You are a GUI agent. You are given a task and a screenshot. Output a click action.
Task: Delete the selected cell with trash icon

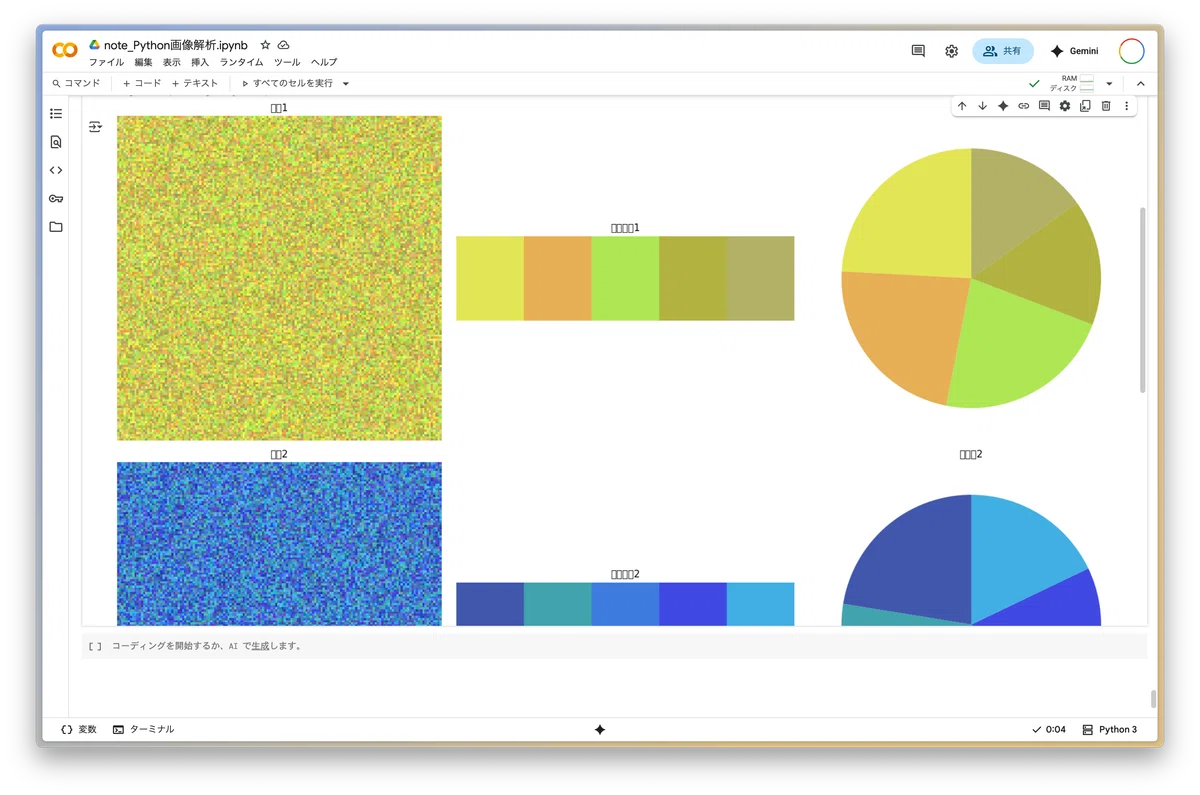coord(1106,106)
